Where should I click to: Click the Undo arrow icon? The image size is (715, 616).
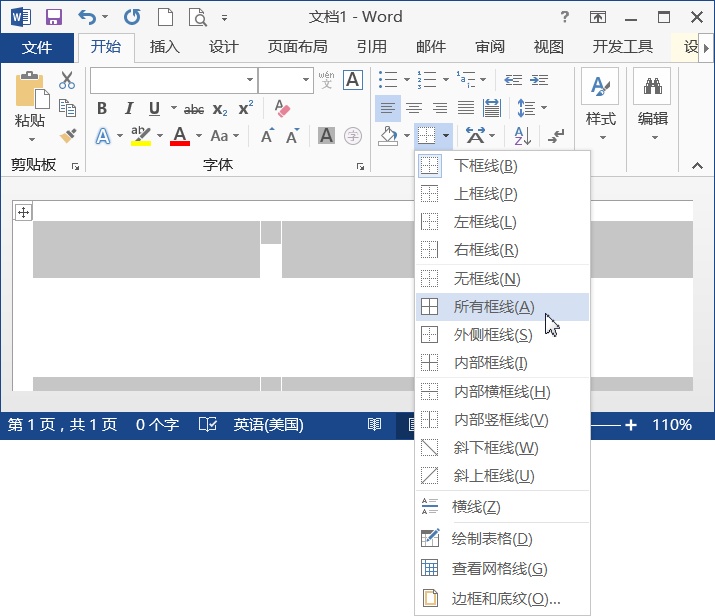click(x=87, y=17)
